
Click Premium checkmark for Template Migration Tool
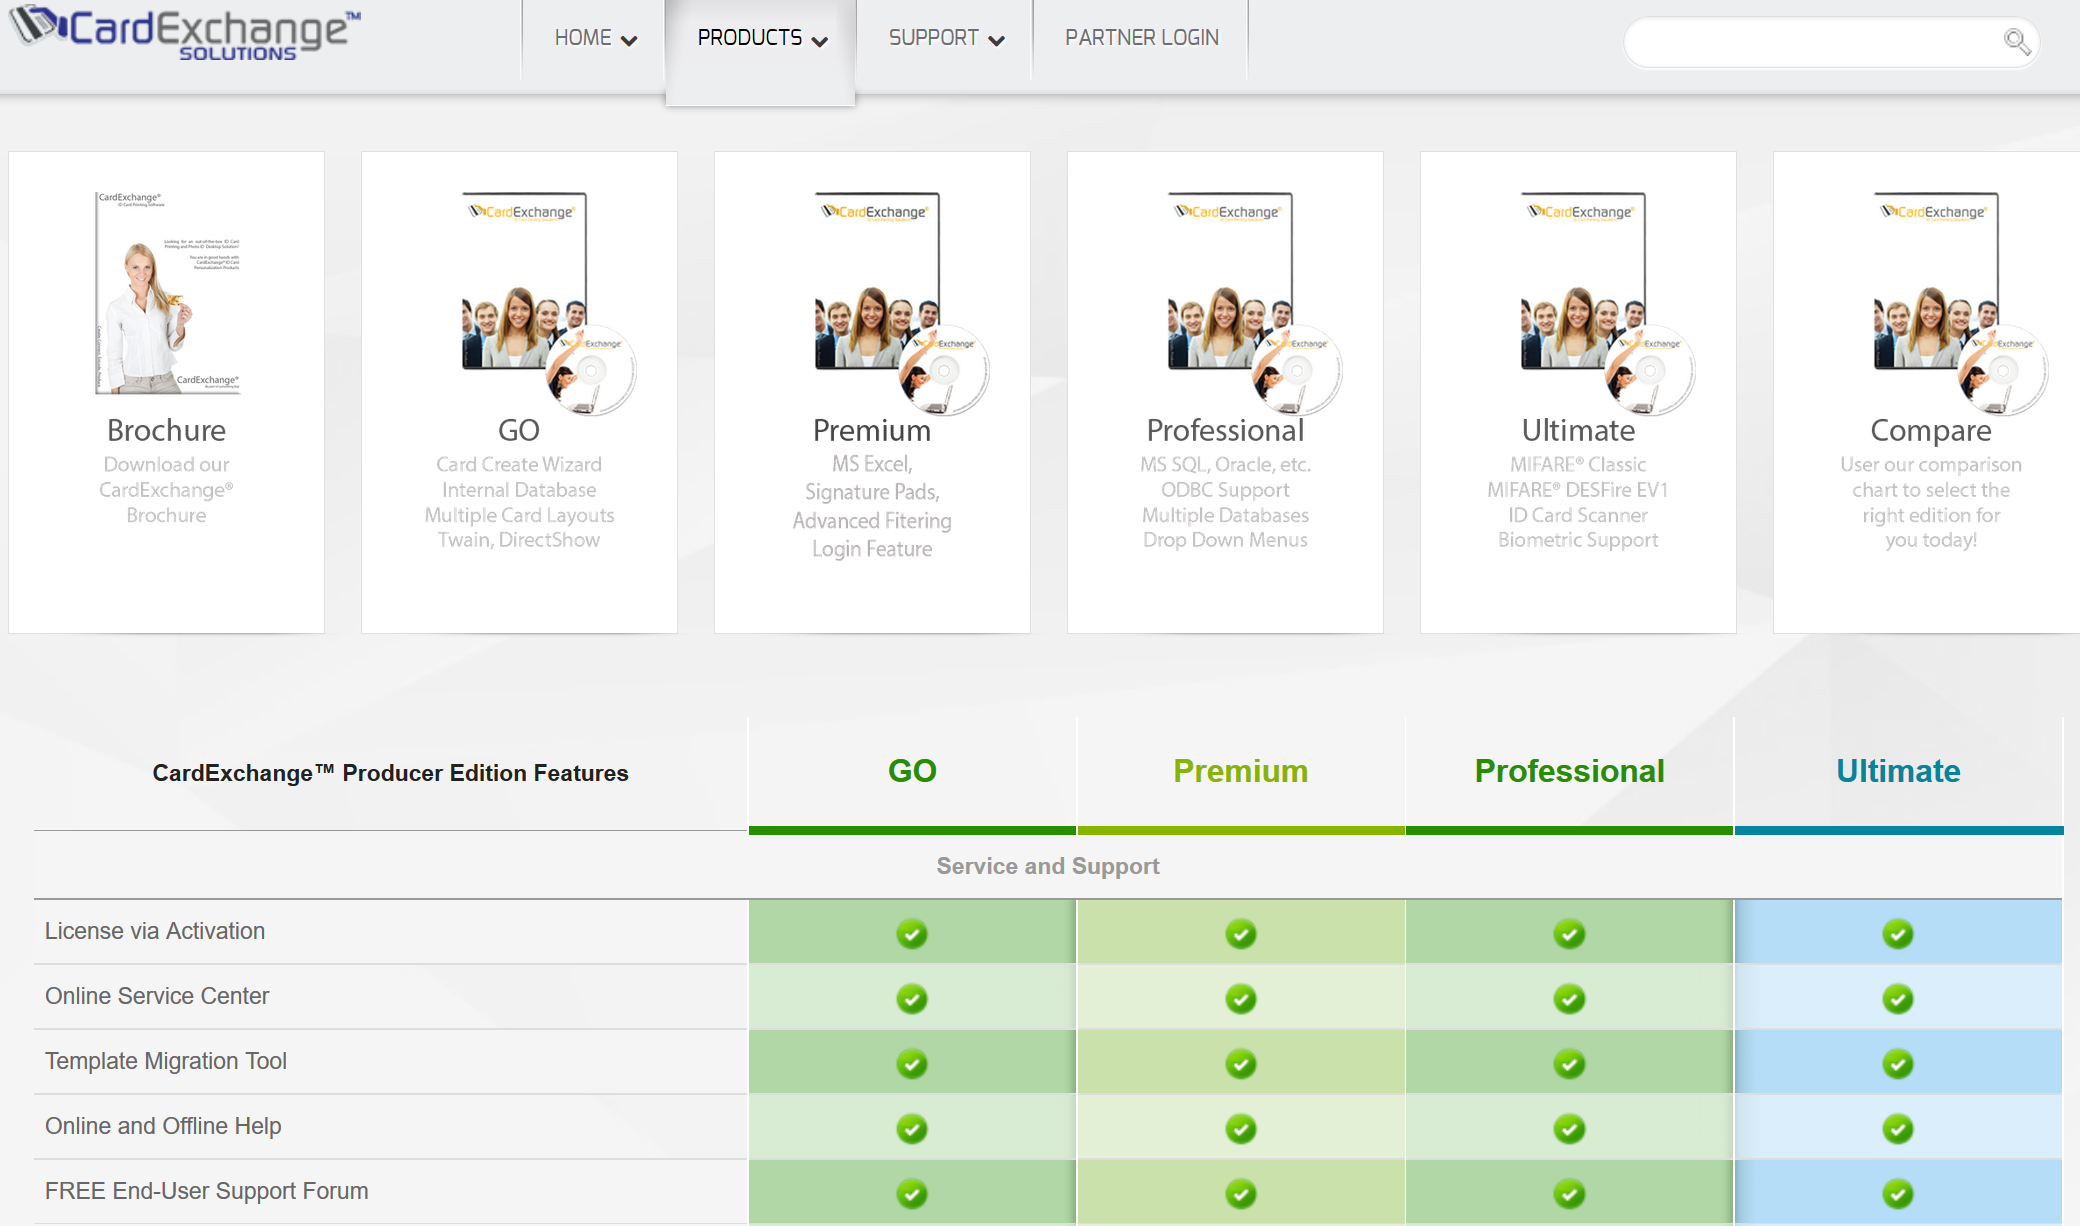pos(1241,1064)
